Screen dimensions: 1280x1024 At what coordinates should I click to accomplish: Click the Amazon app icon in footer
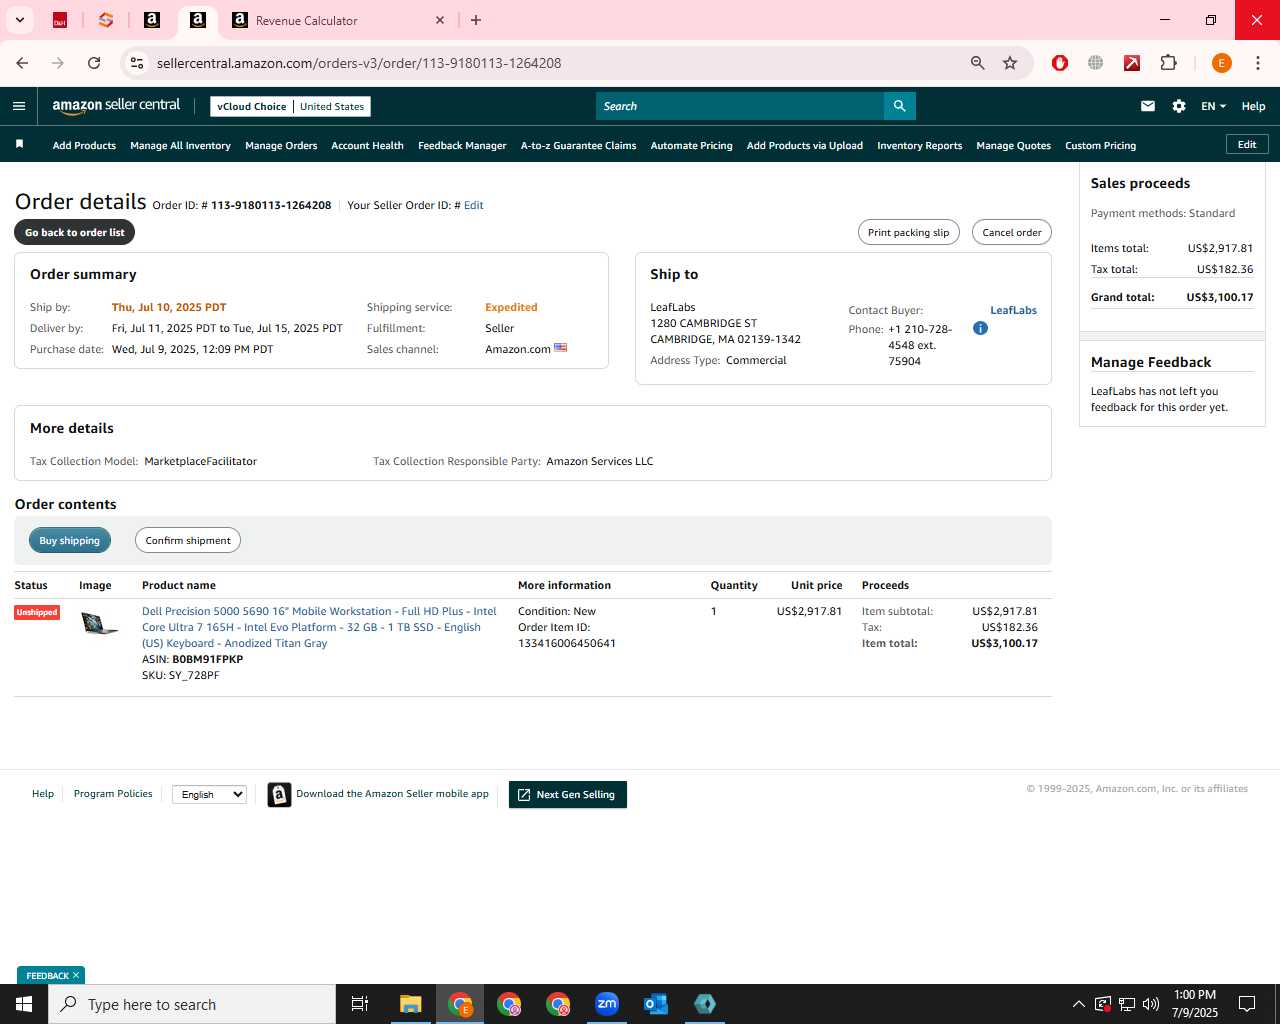pos(279,795)
